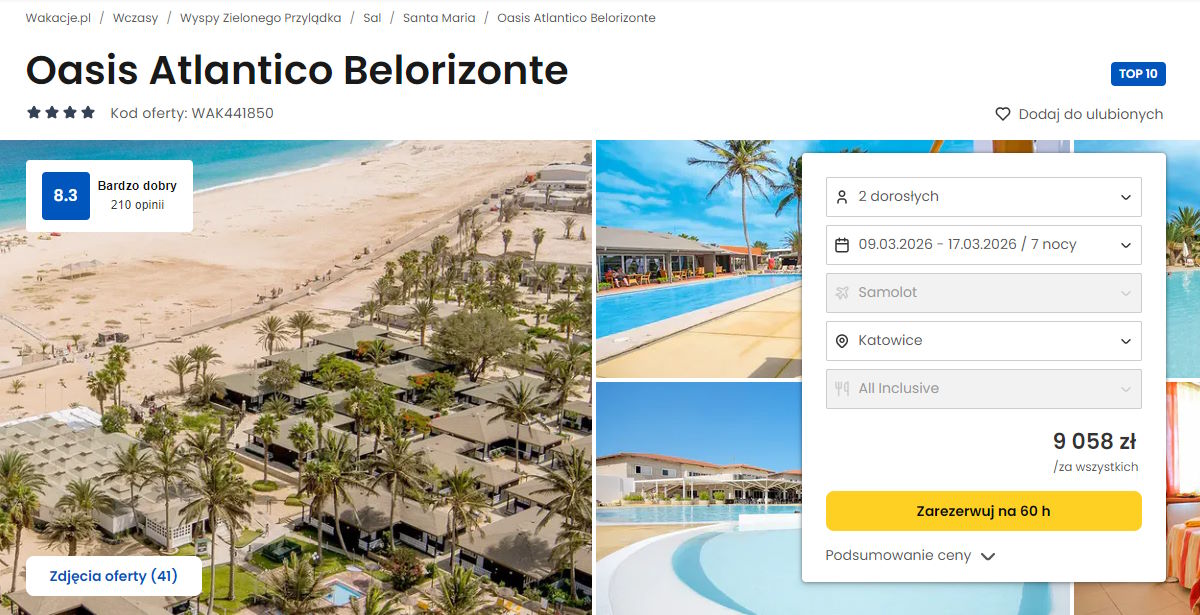Open the Katowice departure city dropdown
This screenshot has height=615, width=1200.
click(x=984, y=341)
